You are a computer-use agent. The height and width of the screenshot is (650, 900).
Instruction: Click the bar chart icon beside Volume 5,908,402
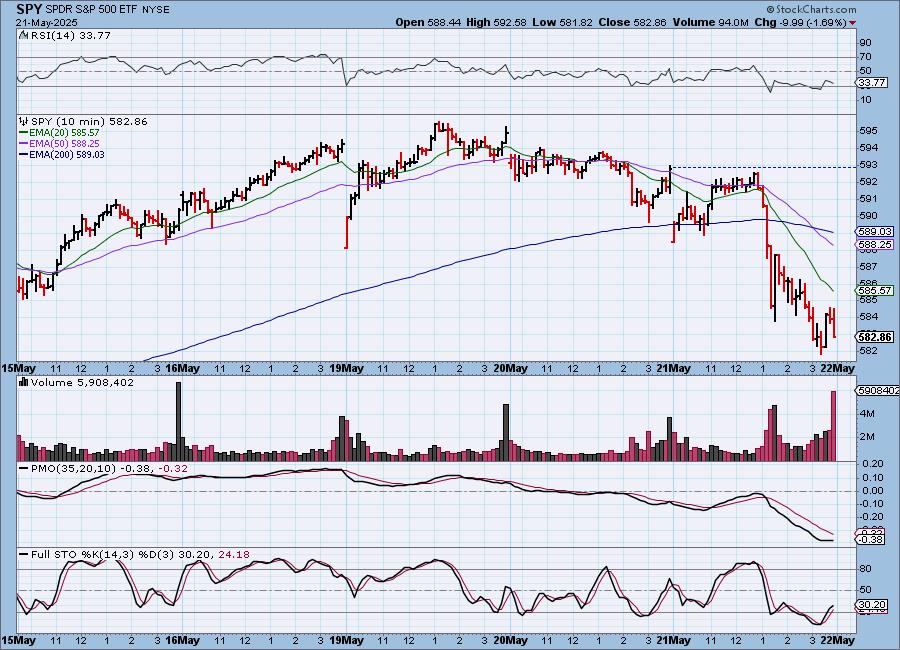(x=24, y=382)
